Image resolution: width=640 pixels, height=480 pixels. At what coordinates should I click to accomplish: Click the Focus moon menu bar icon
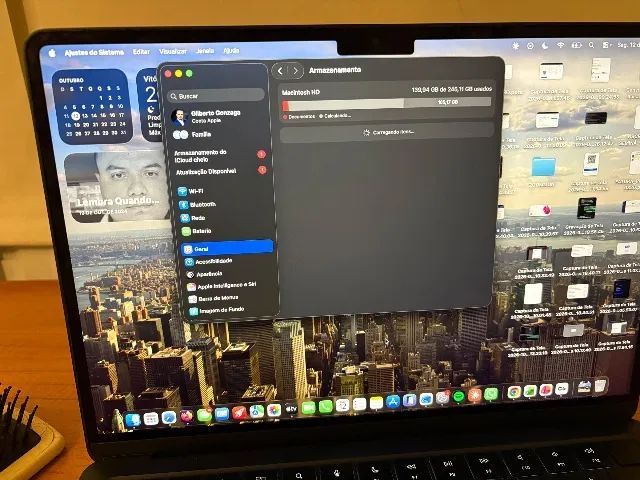click(x=545, y=46)
